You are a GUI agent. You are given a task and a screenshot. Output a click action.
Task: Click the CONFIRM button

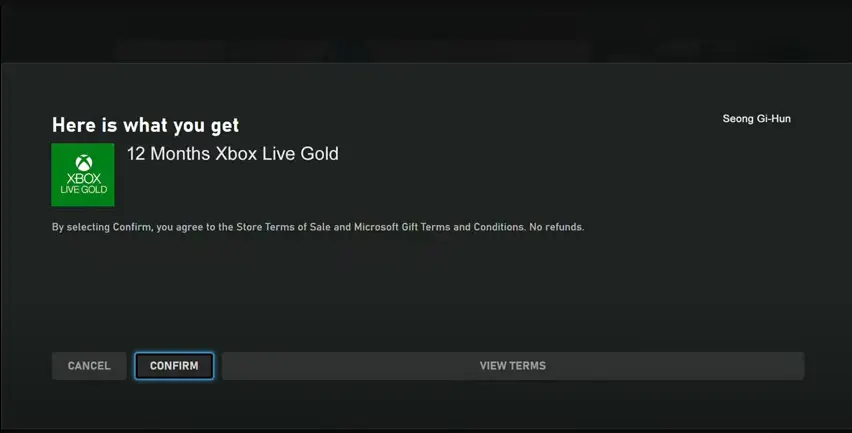tap(174, 366)
